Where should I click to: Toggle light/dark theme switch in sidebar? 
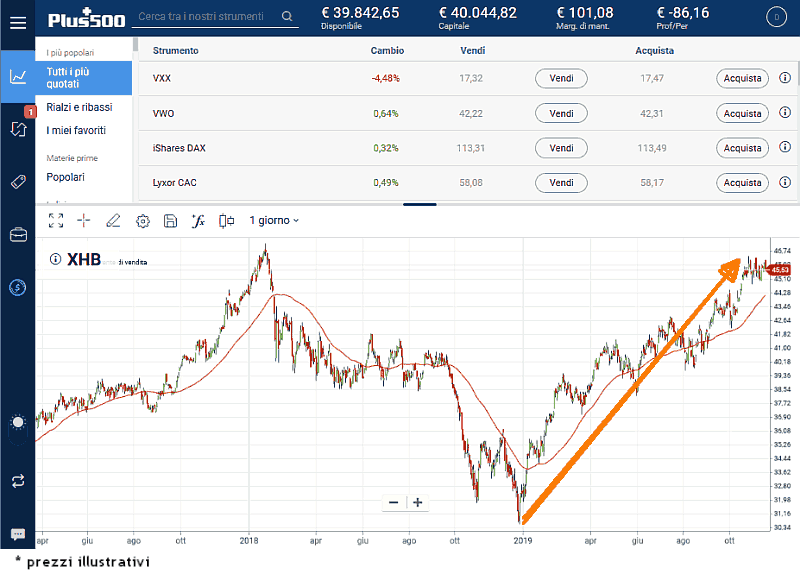point(17,424)
